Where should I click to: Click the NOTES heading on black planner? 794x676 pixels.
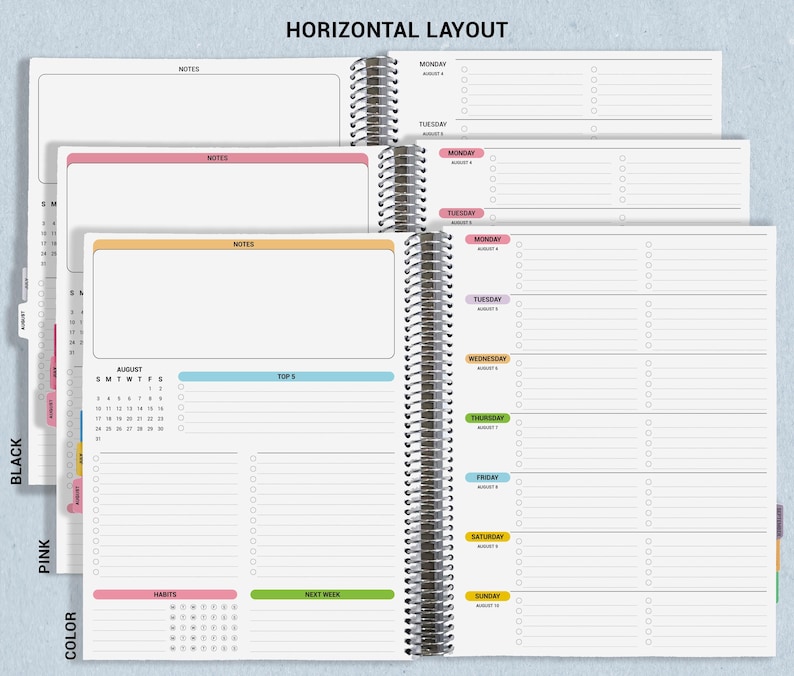[189, 69]
